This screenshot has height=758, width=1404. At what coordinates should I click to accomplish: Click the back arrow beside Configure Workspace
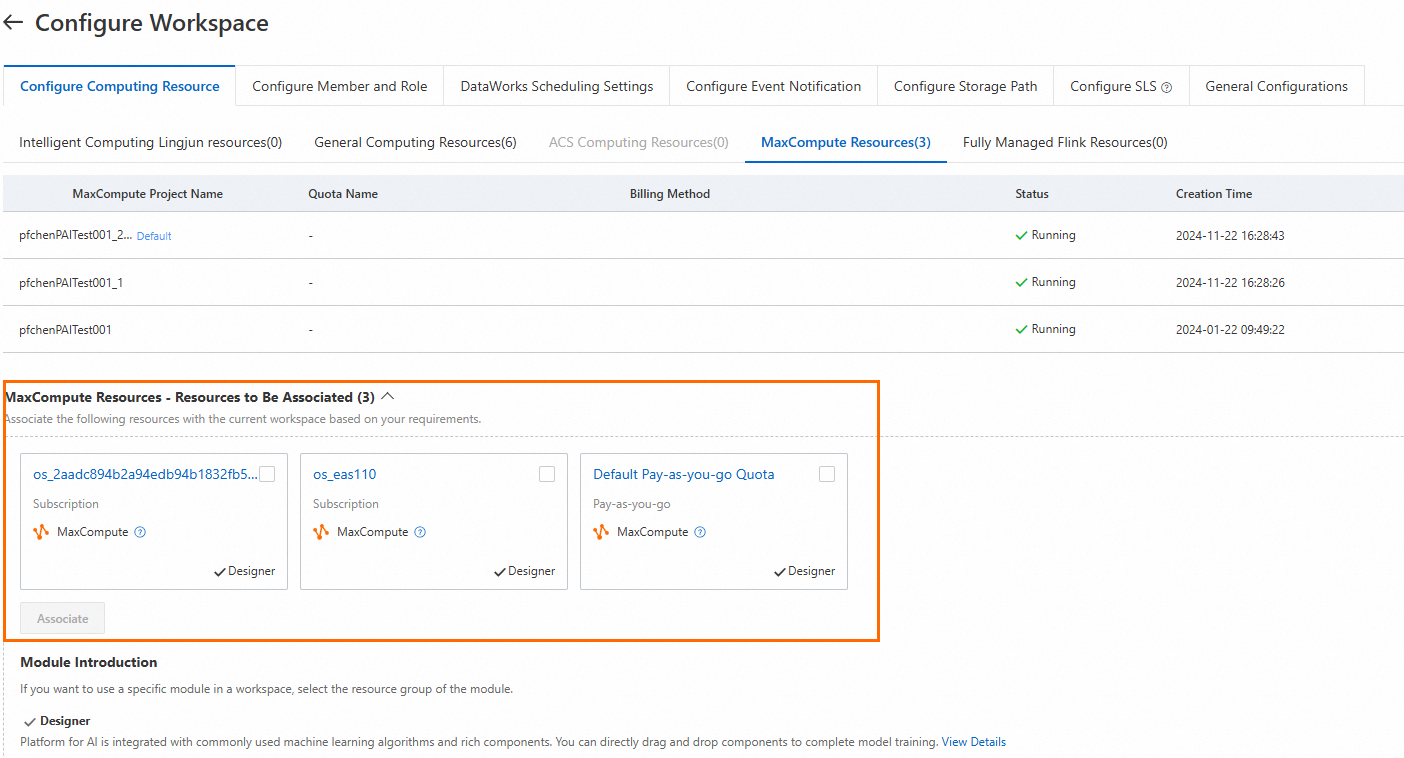pyautogui.click(x=13, y=22)
